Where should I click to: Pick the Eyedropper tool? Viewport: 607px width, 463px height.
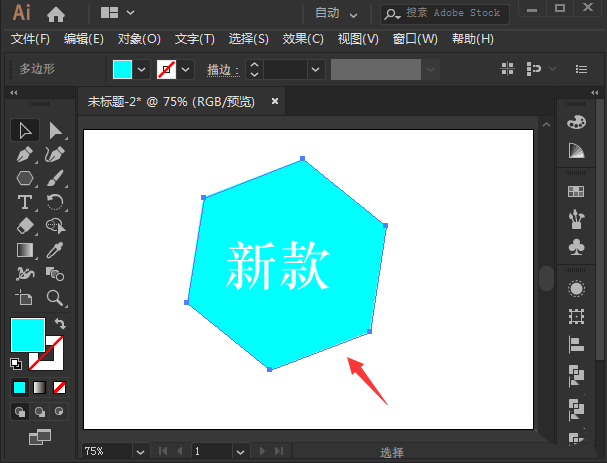(55, 250)
